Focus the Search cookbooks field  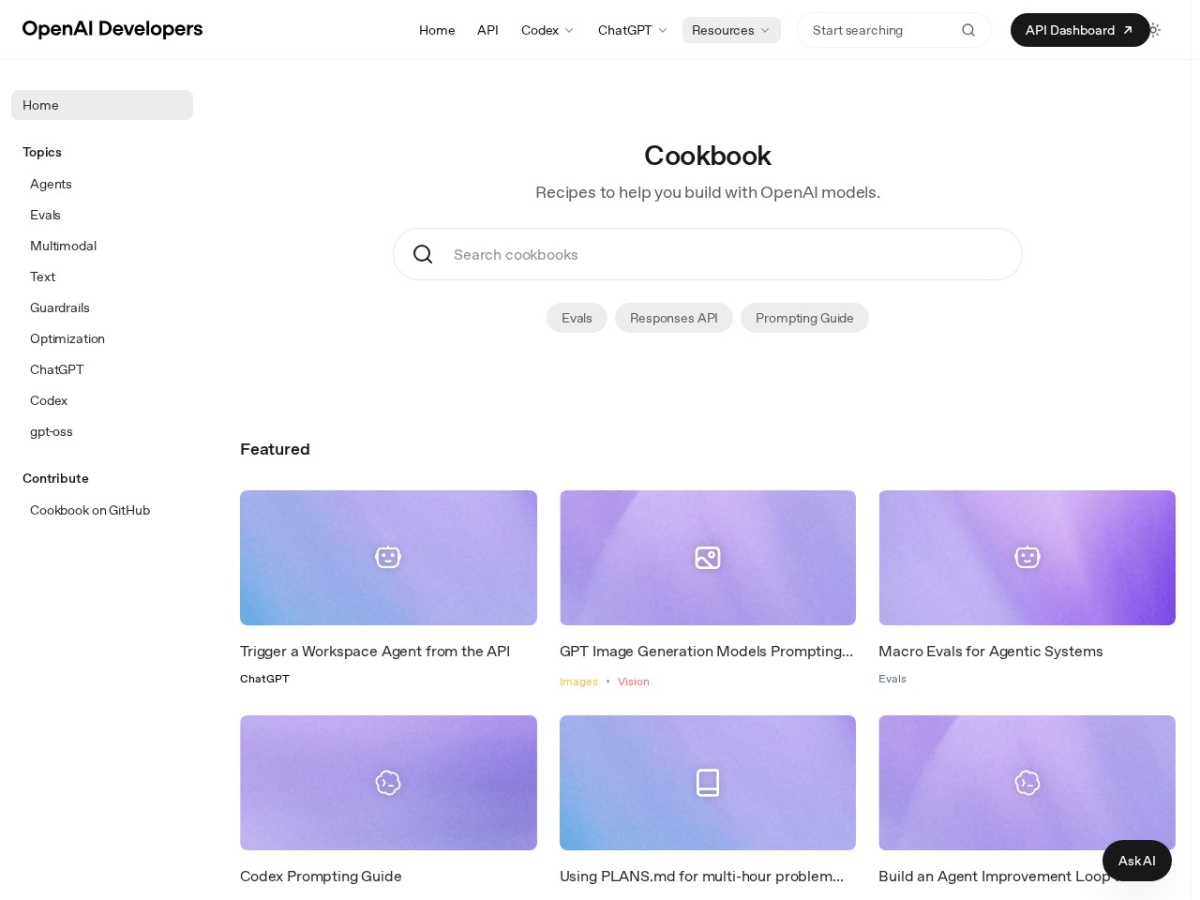pos(708,254)
